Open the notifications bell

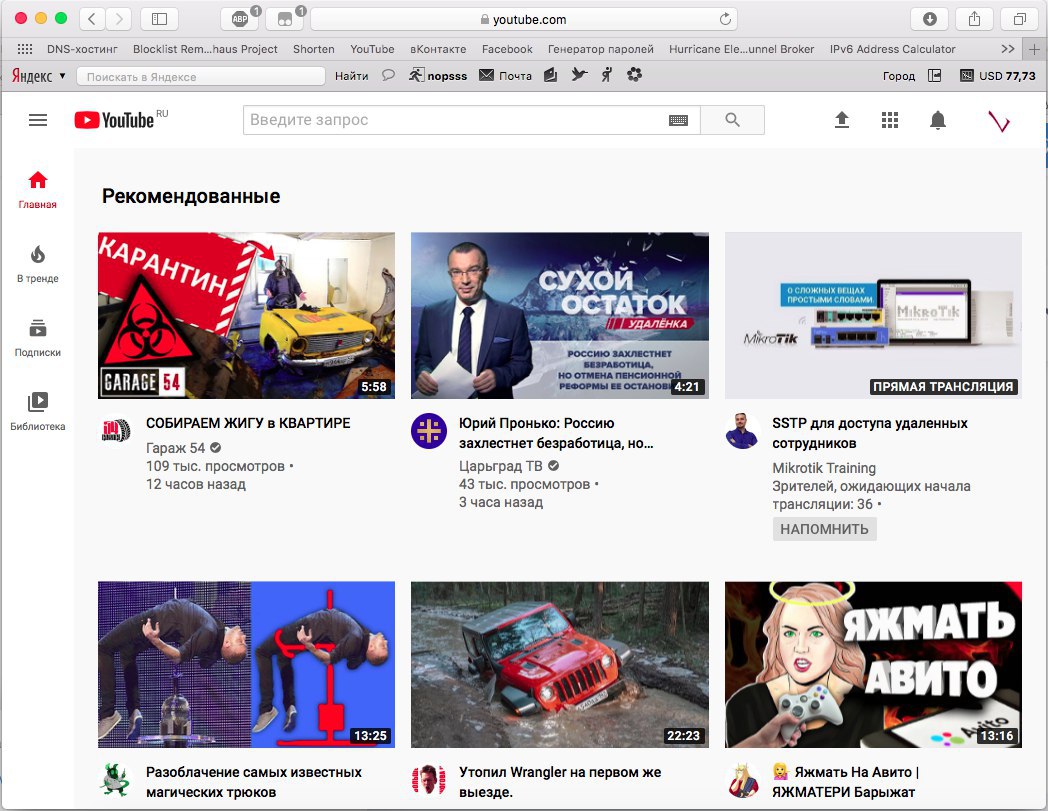click(x=938, y=120)
